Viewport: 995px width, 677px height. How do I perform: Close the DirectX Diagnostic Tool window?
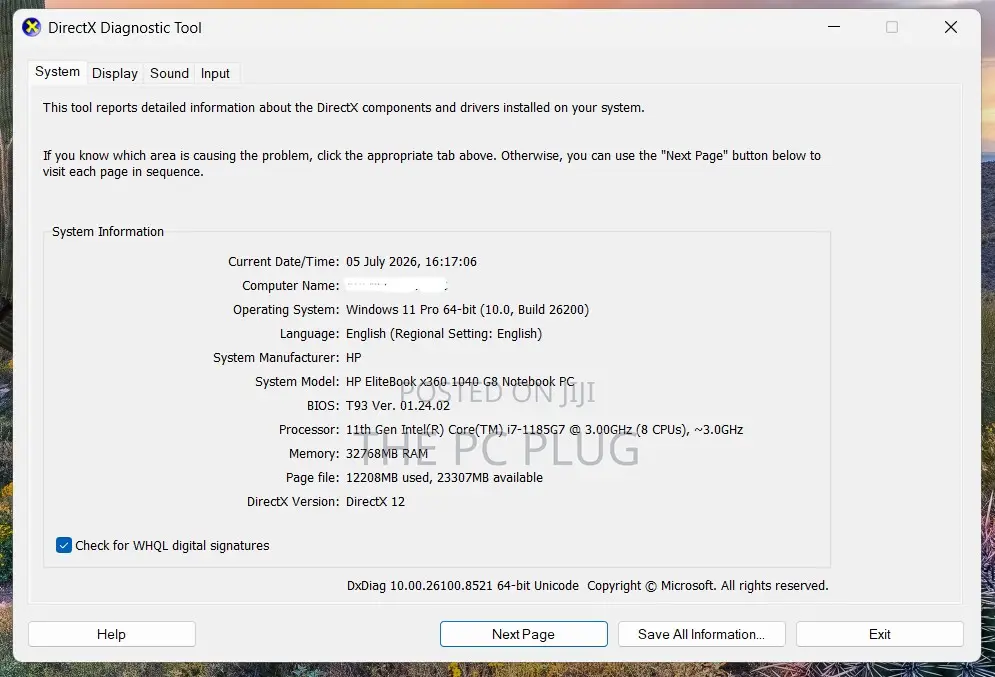tap(951, 27)
